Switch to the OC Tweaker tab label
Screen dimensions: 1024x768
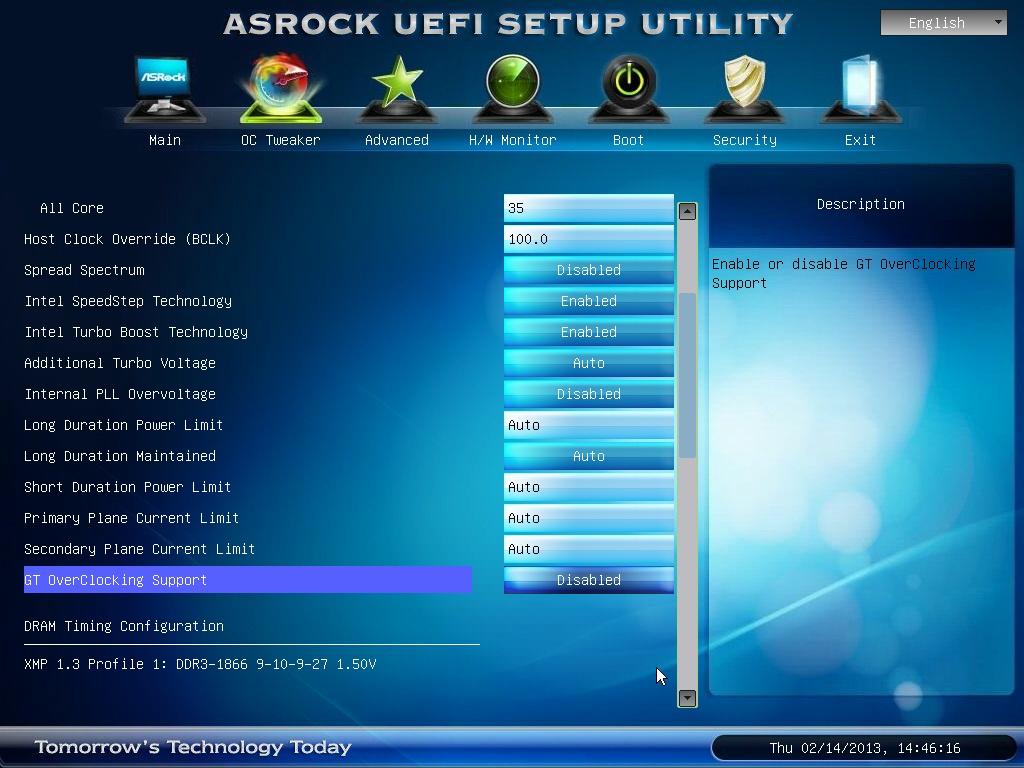pos(281,140)
